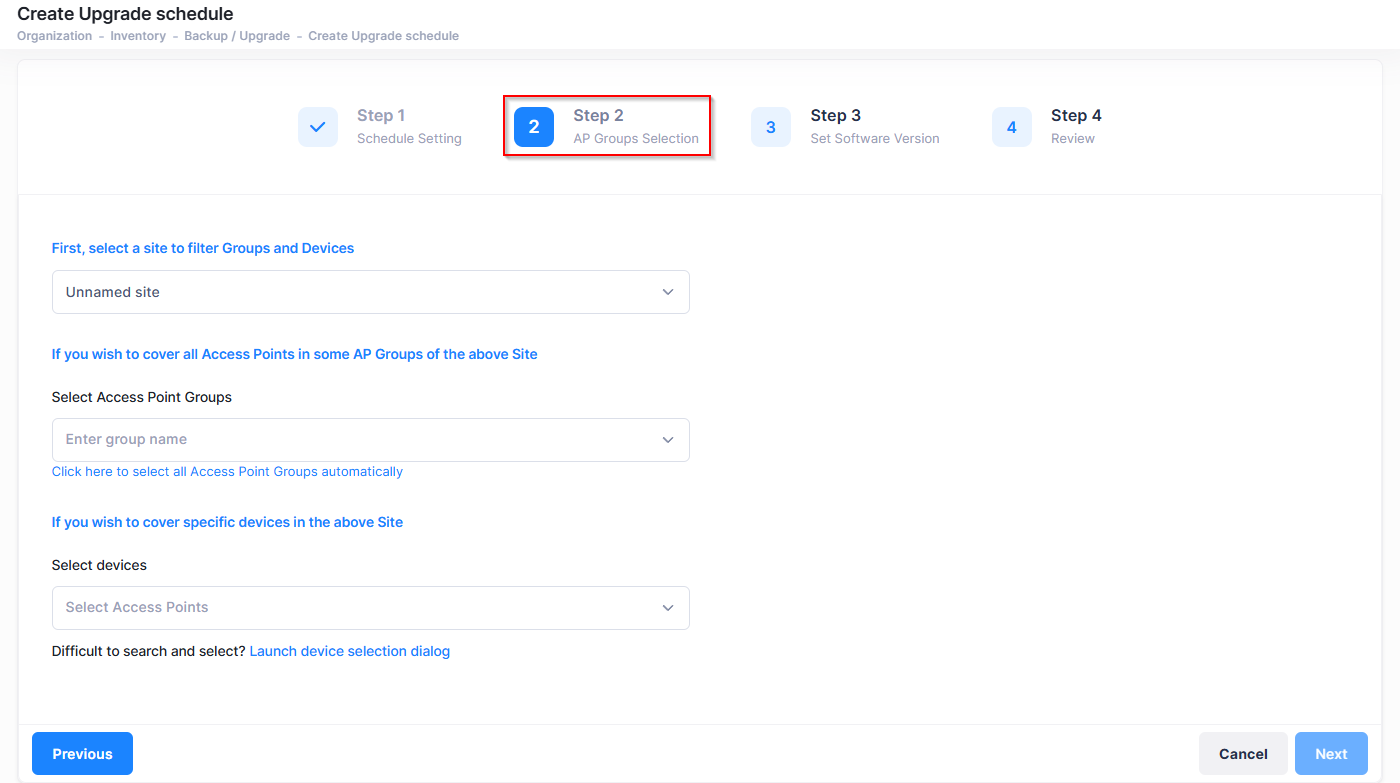Screen dimensions: 1400x783
Task: Select all Access Point Groups automatically link
Action: [227, 472]
